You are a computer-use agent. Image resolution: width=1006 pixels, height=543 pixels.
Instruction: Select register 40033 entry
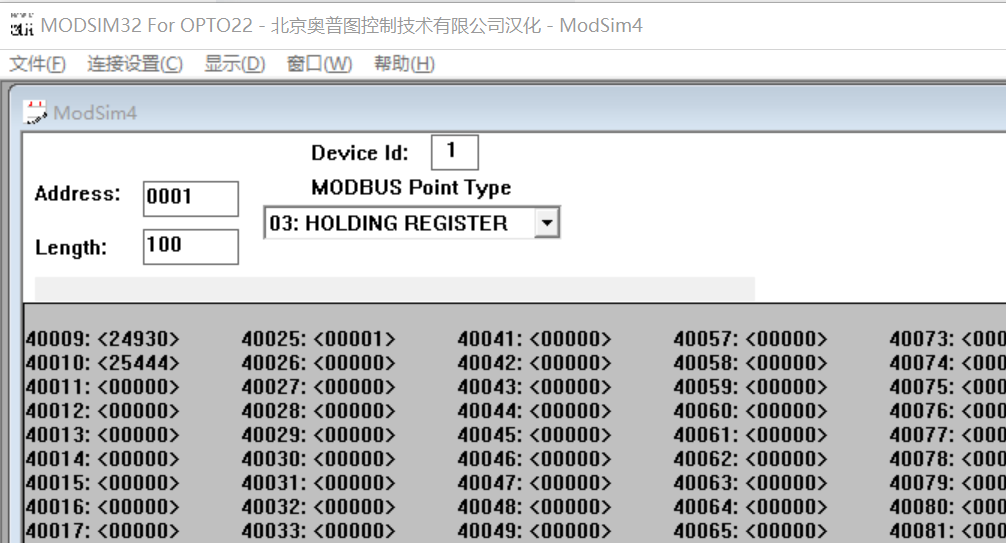click(x=318, y=531)
